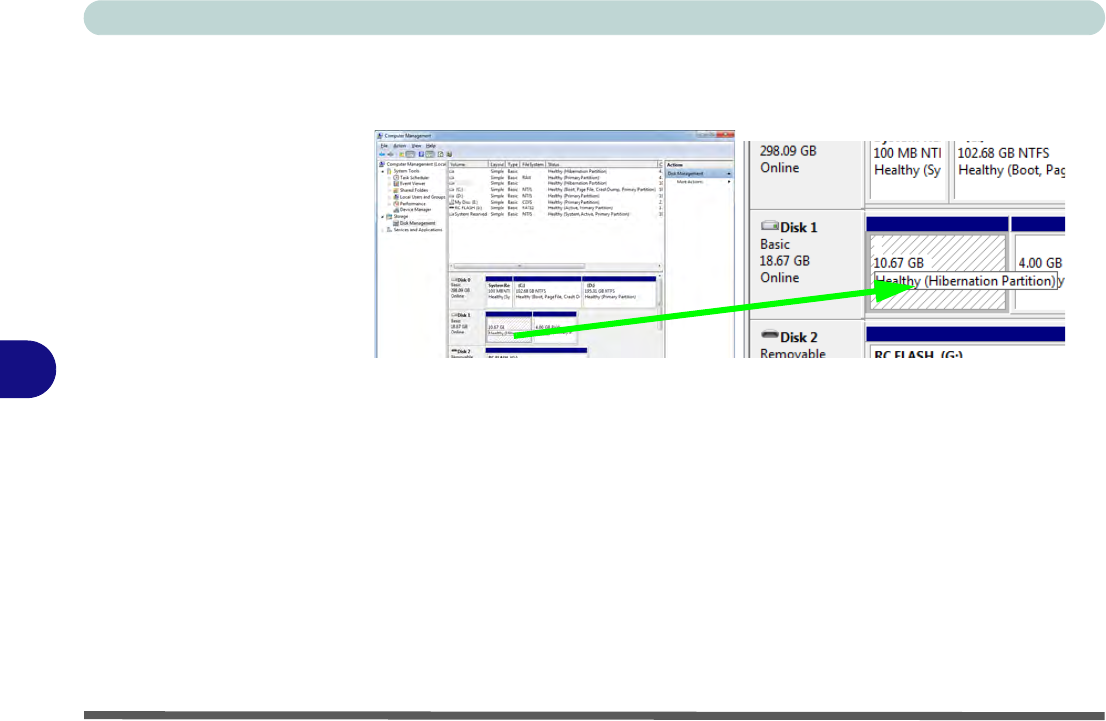Expand the Services and Applications arrow
Viewport: 1106px width, 721px height.
[x=382, y=230]
